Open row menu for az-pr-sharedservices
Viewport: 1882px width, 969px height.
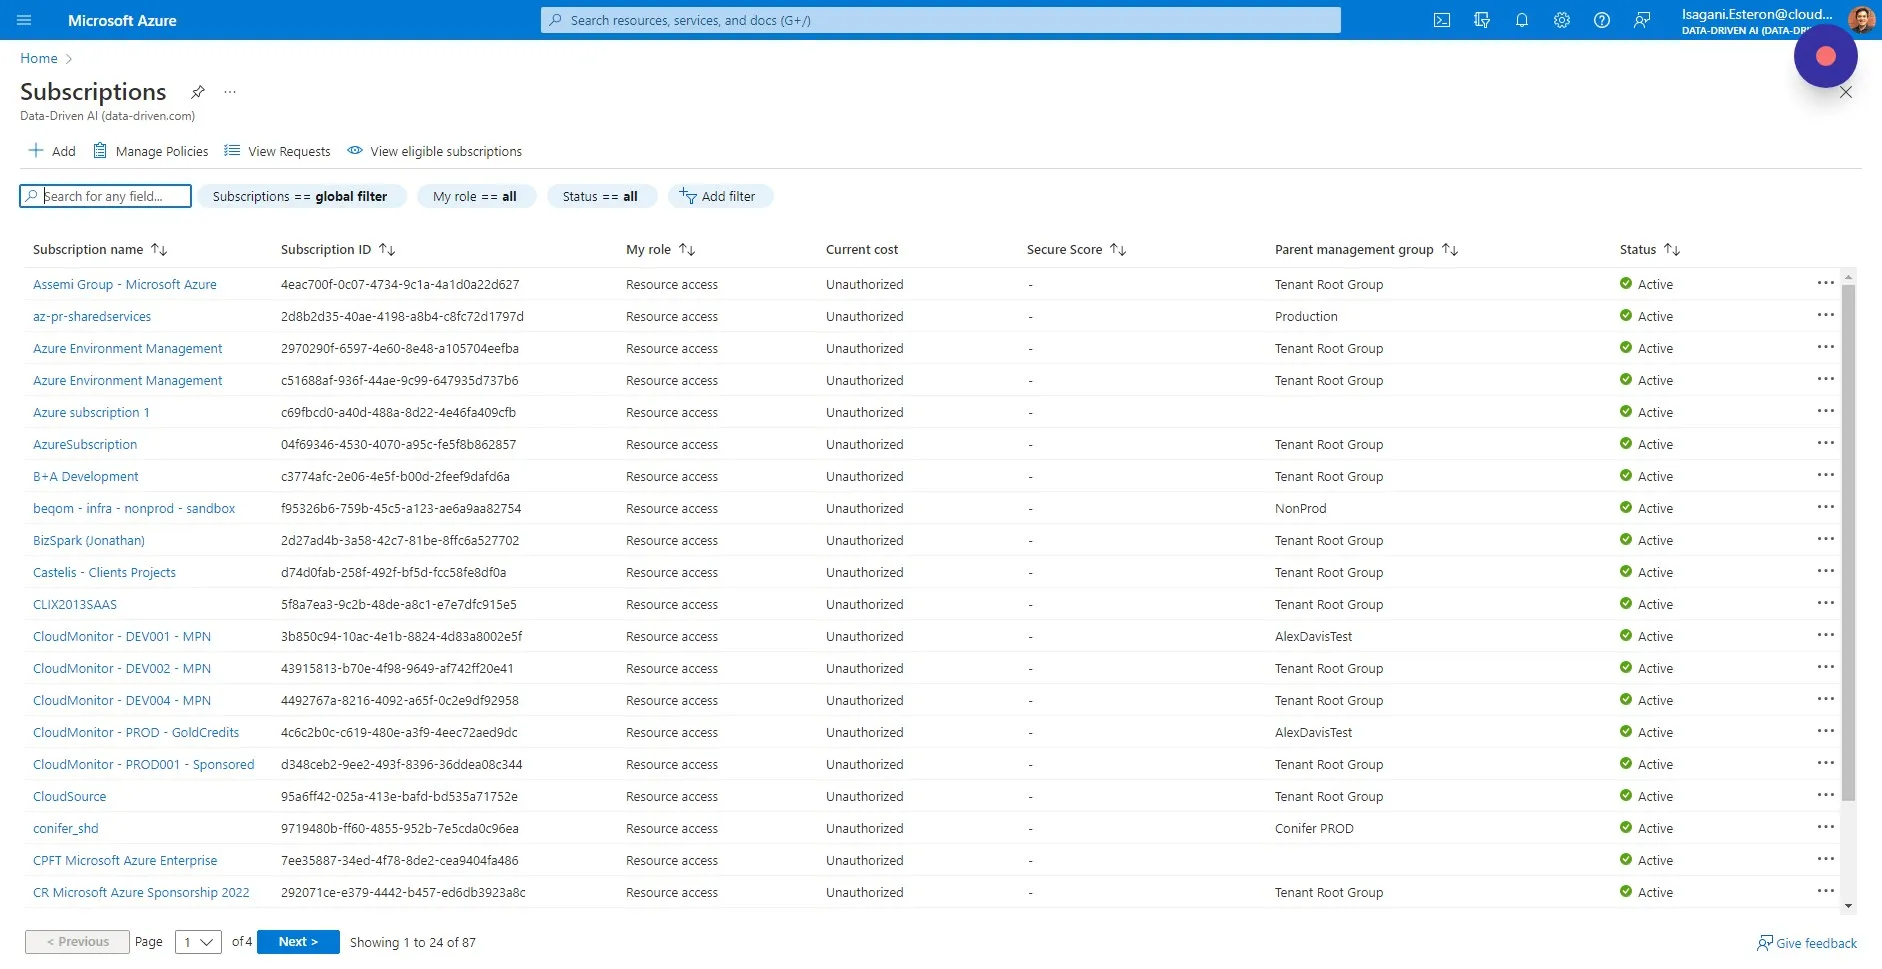[1826, 315]
